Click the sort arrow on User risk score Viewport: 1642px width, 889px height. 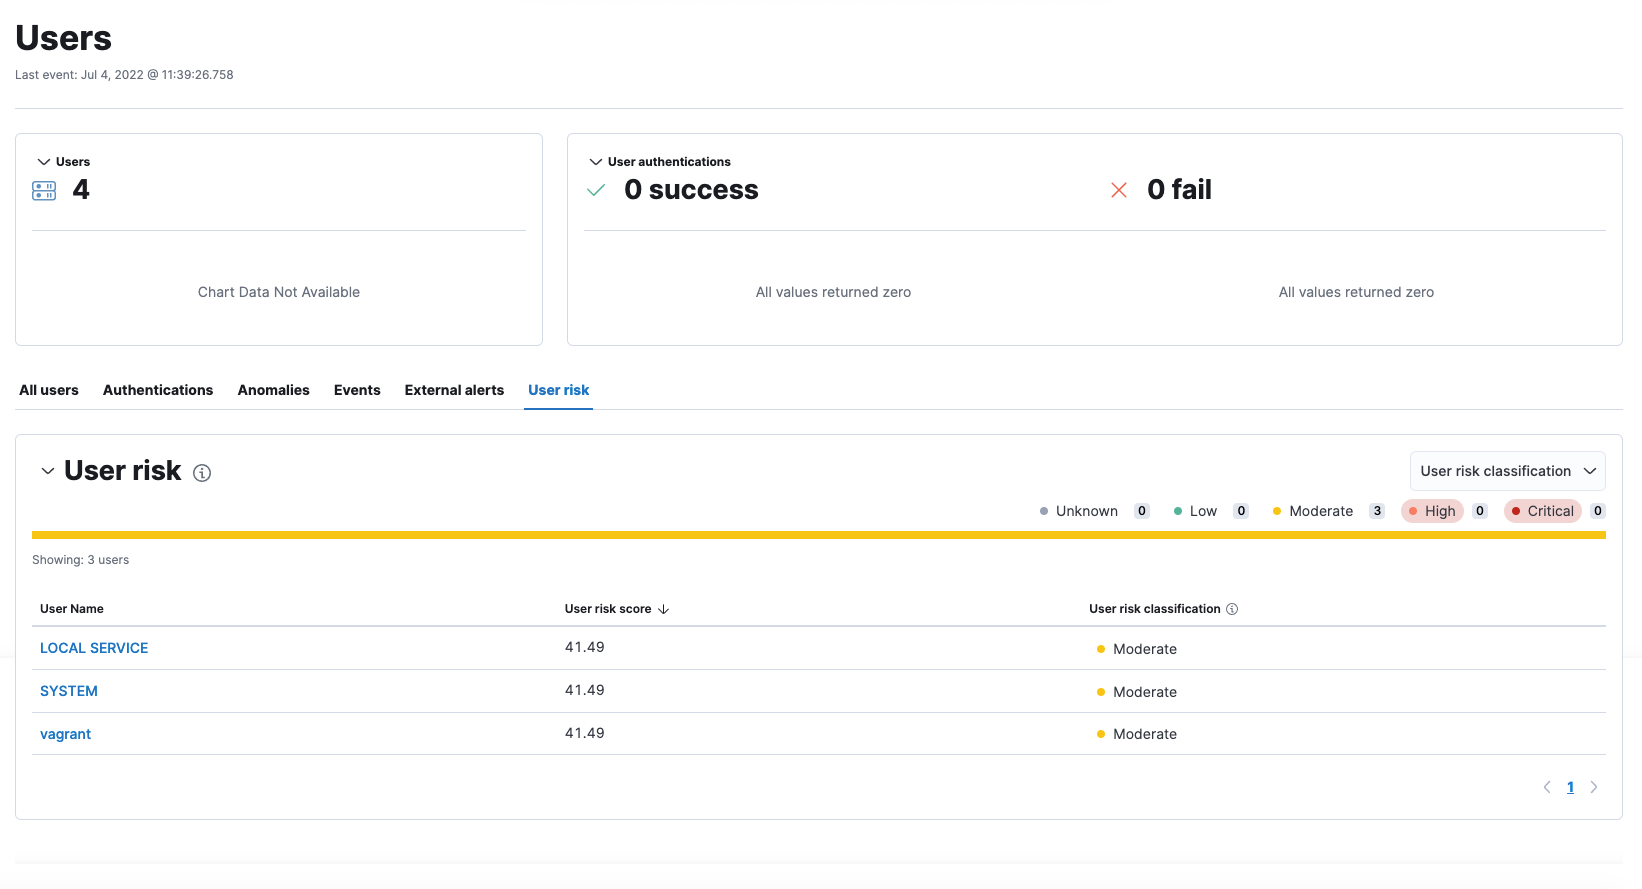pos(663,609)
